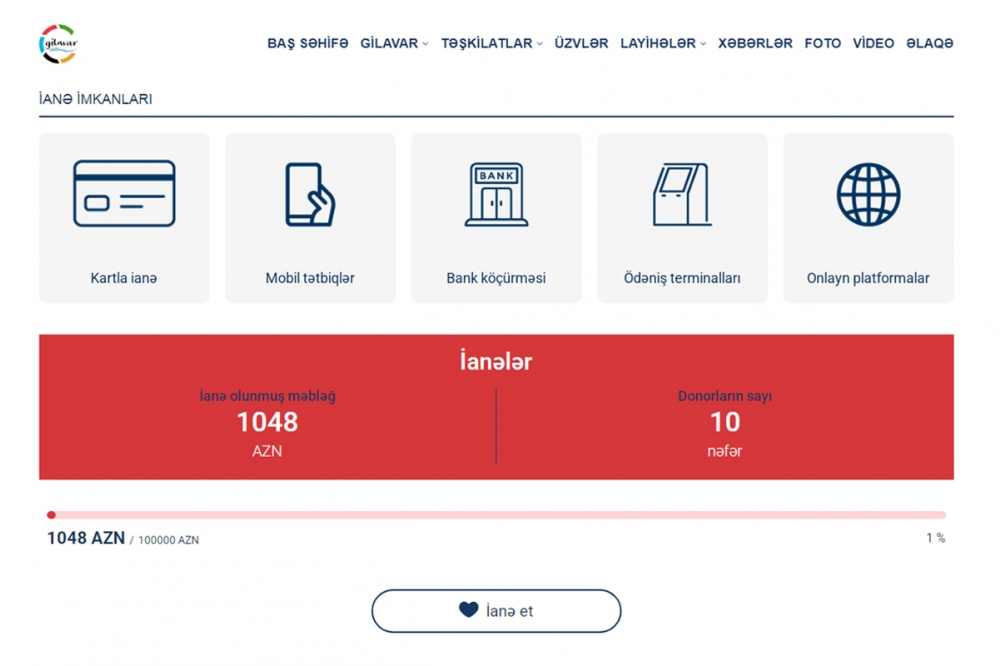Viewport: 1000px width, 666px height.
Task: Click the donation progress bar
Action: [x=496, y=515]
